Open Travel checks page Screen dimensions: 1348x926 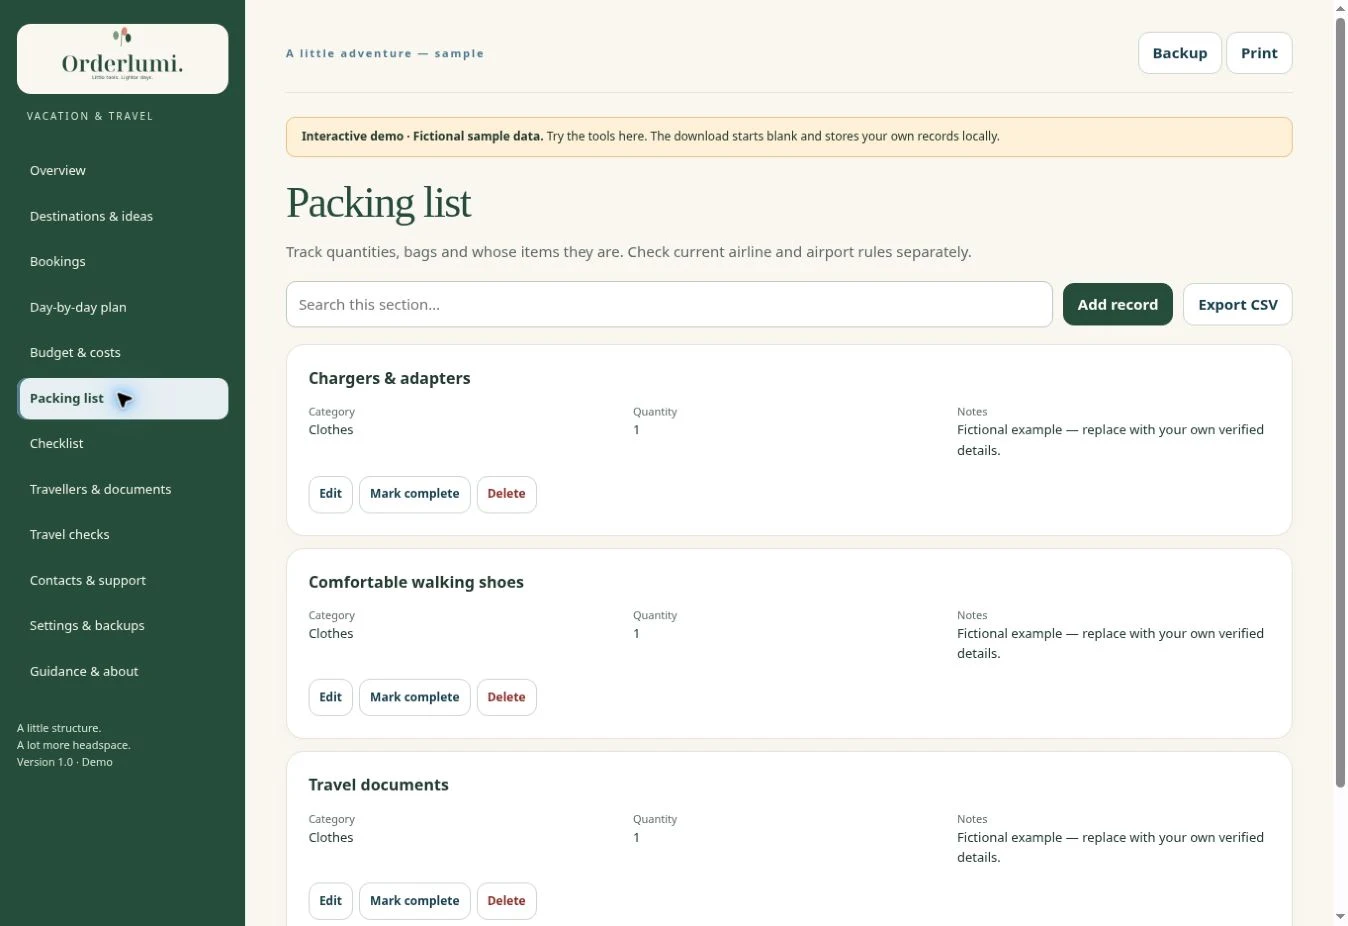pos(122,535)
